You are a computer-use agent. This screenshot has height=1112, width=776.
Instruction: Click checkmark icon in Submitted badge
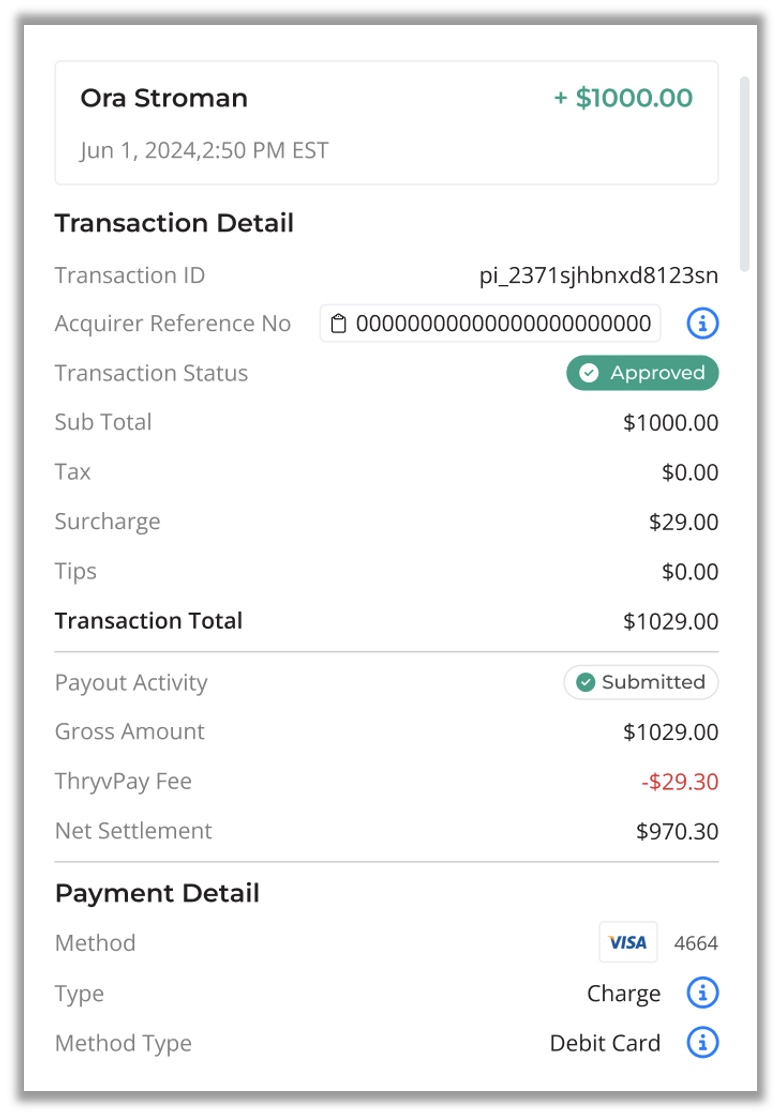(585, 682)
